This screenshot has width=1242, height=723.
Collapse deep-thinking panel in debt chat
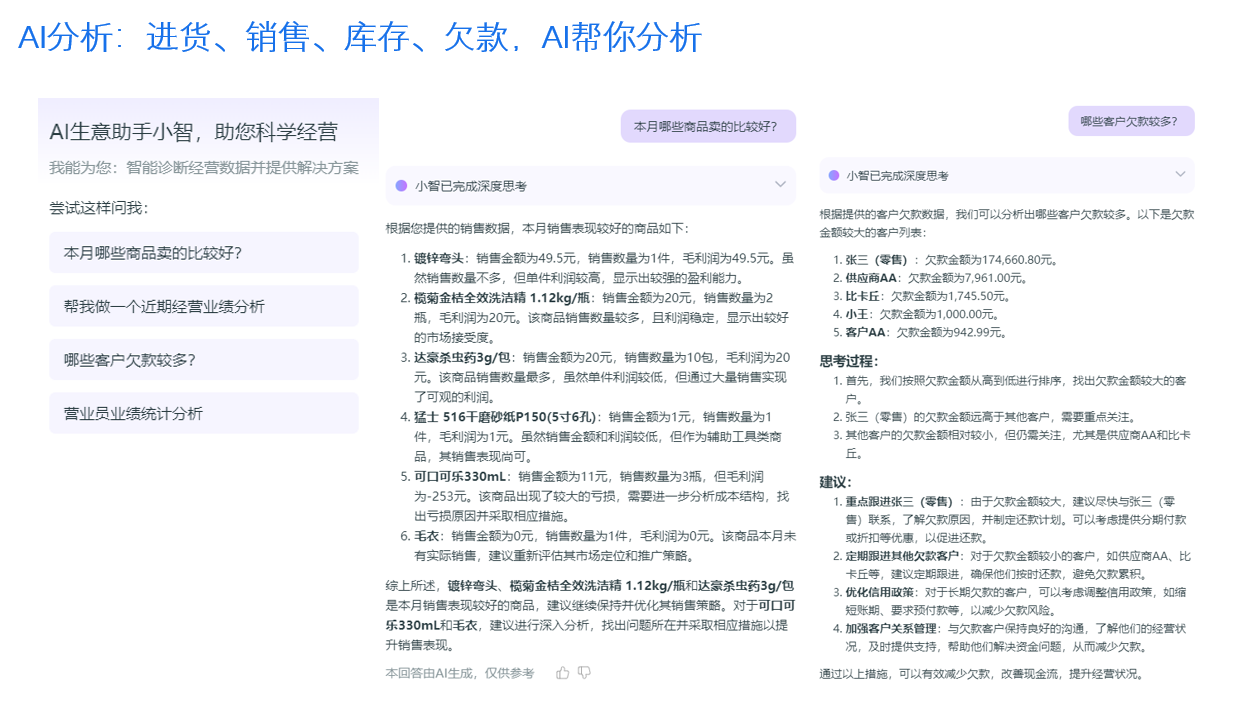1178,175
